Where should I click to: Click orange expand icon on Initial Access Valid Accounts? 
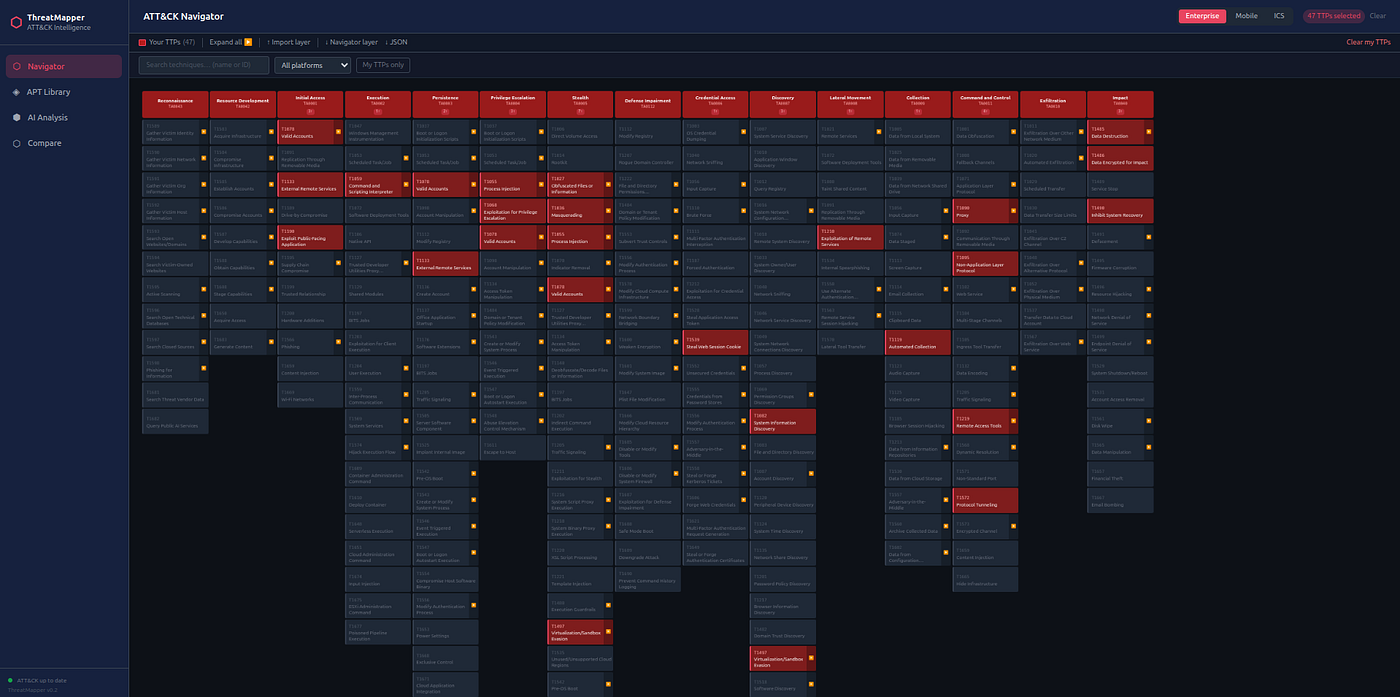pos(339,131)
